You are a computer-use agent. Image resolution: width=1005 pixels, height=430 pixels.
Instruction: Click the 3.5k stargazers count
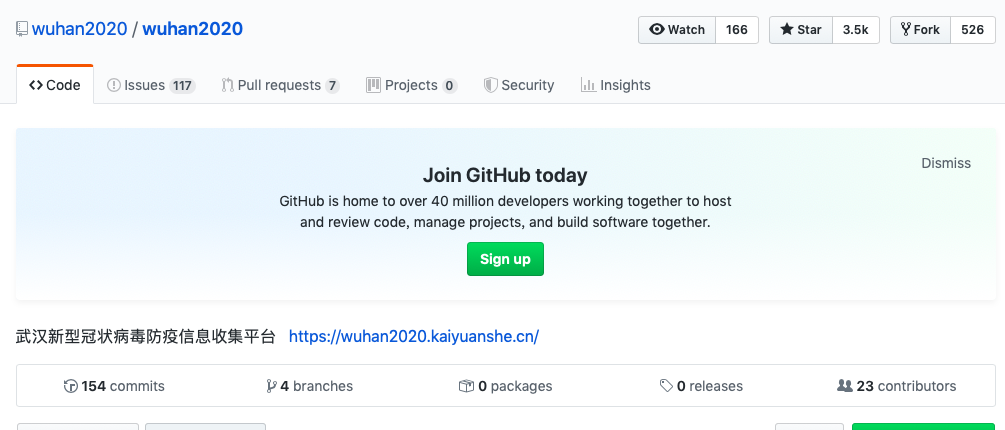pyautogui.click(x=855, y=30)
